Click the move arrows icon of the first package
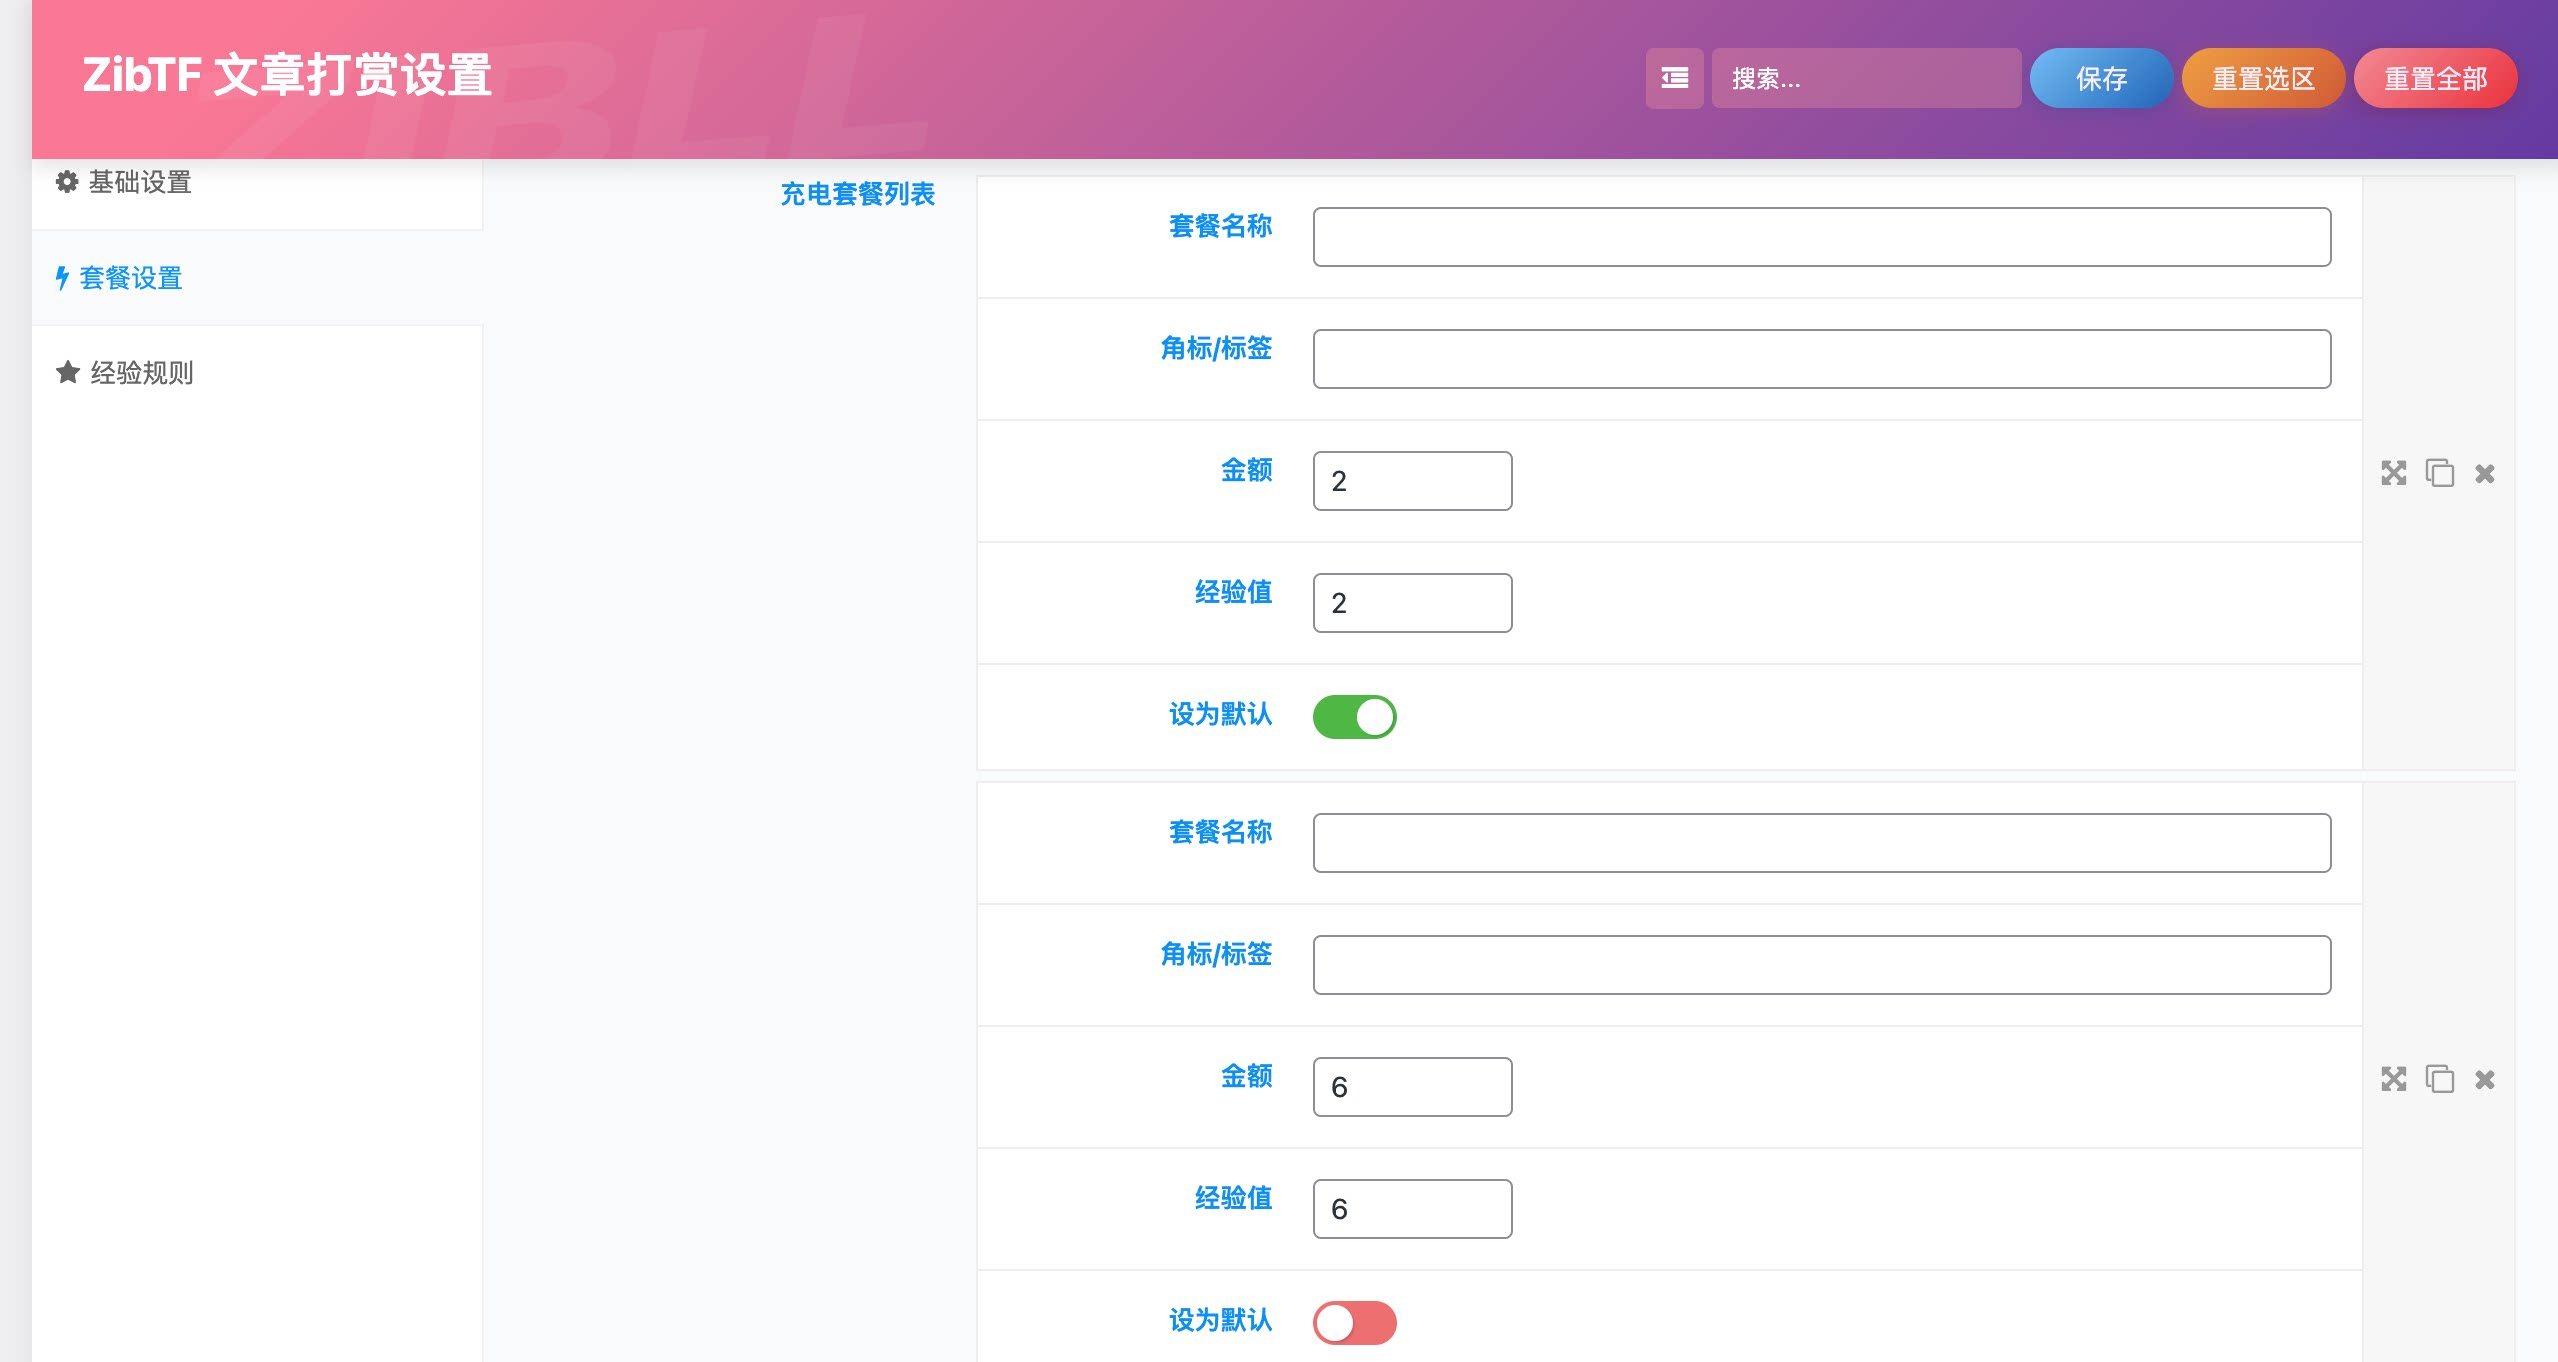Image resolution: width=2558 pixels, height=1362 pixels. (x=2394, y=473)
